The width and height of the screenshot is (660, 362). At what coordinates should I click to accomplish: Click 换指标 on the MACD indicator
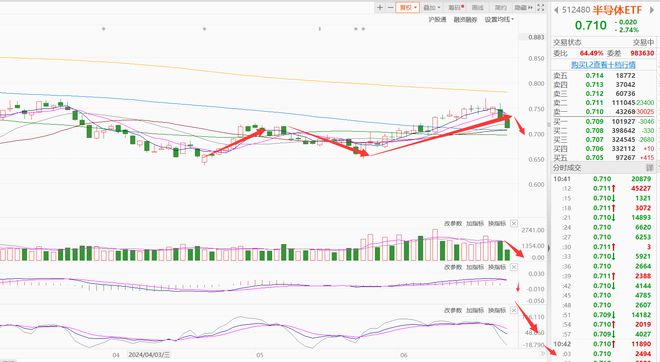[497, 267]
